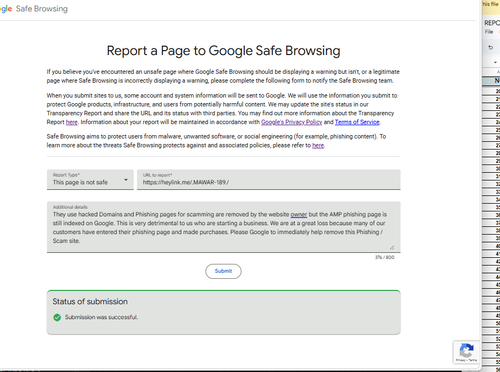Open the Terms of Service link
Screen dimensions: 500x372
point(357,122)
